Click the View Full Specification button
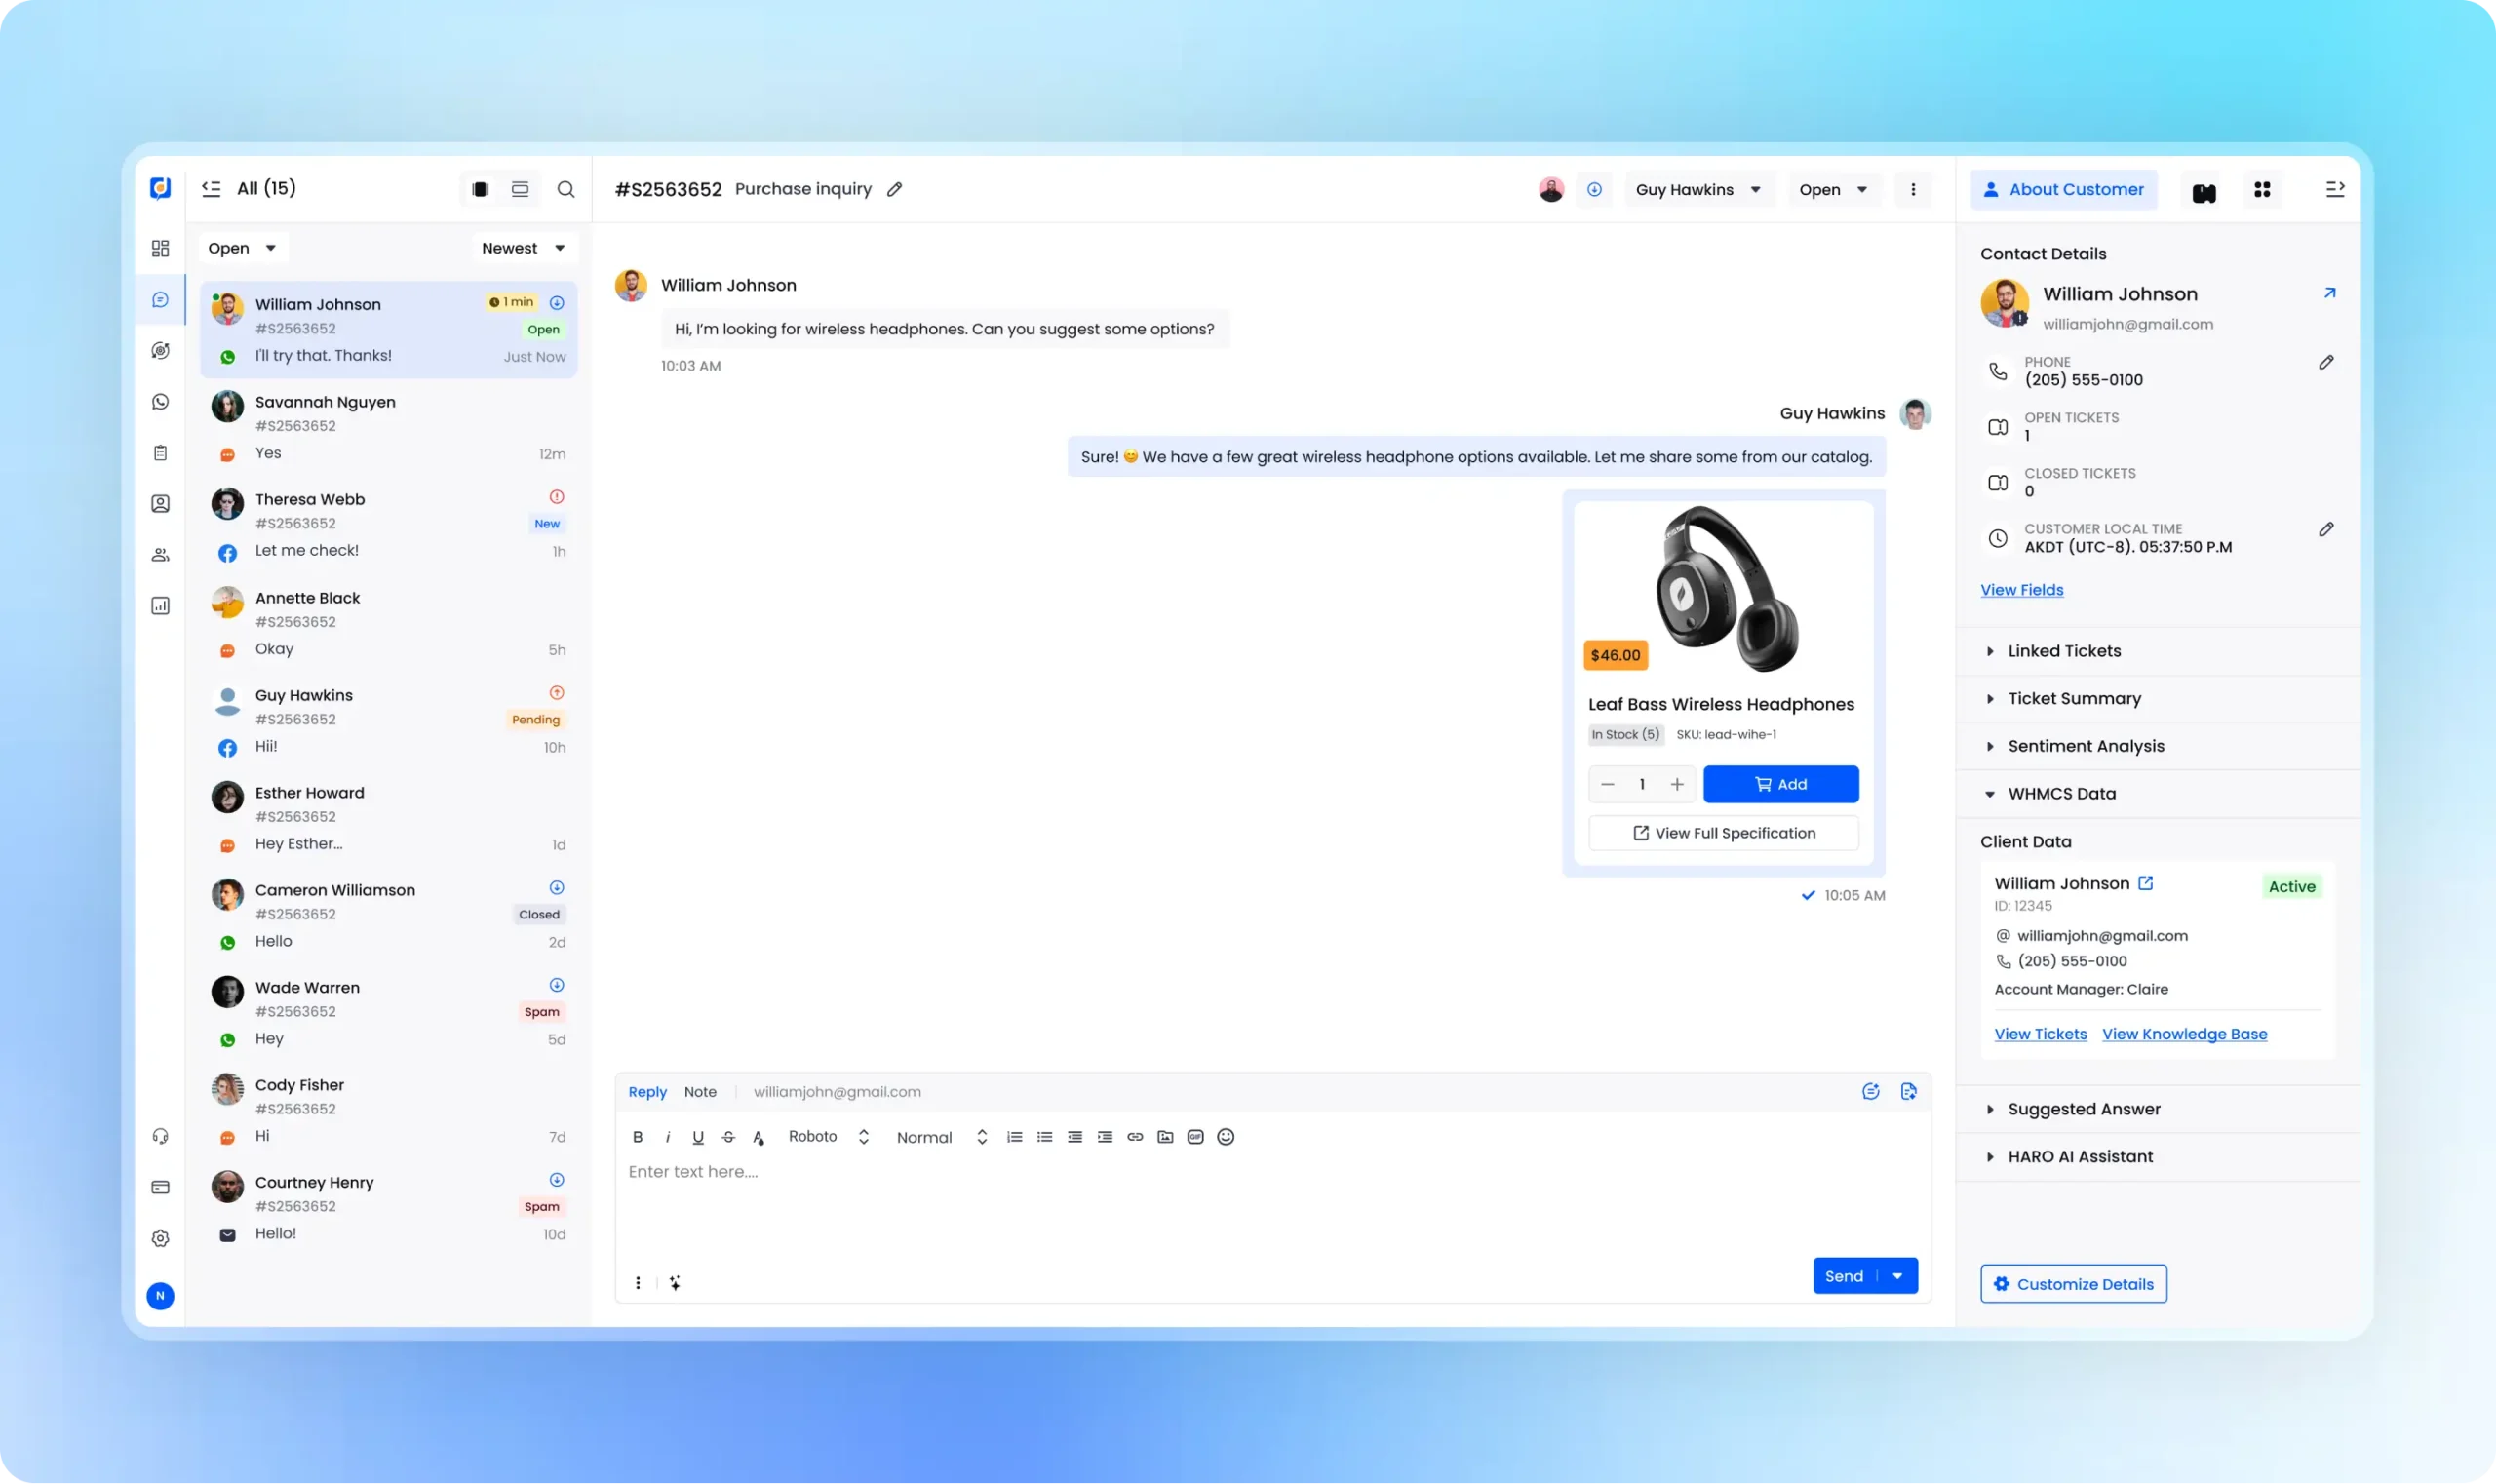The height and width of the screenshot is (1484, 2496). point(1722,832)
